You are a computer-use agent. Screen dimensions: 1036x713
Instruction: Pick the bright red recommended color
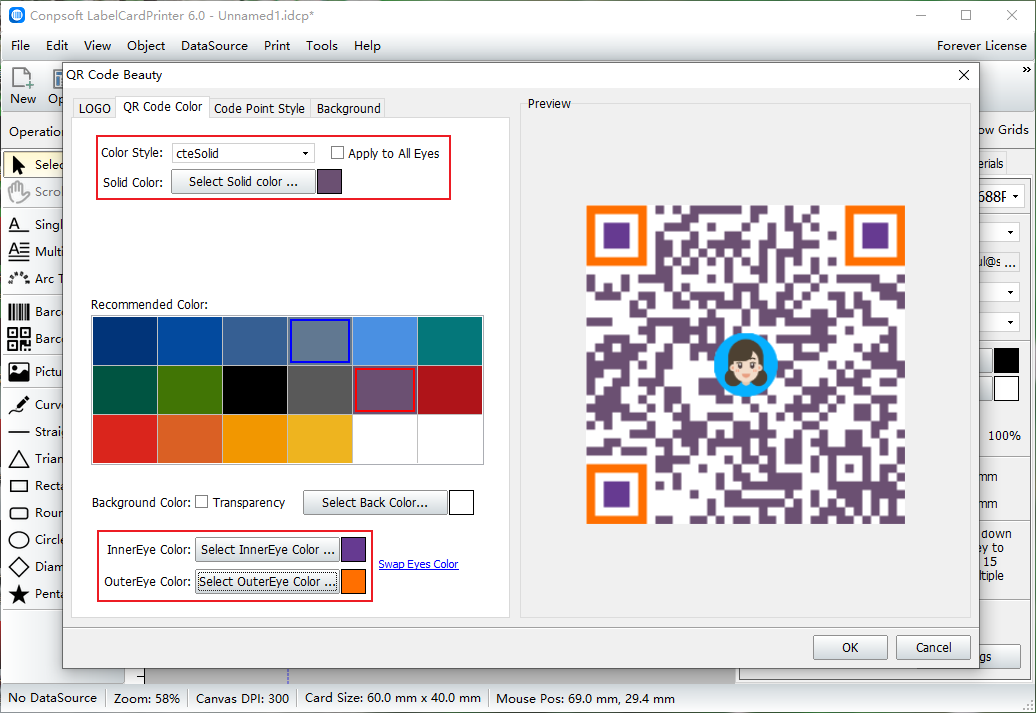[125, 439]
